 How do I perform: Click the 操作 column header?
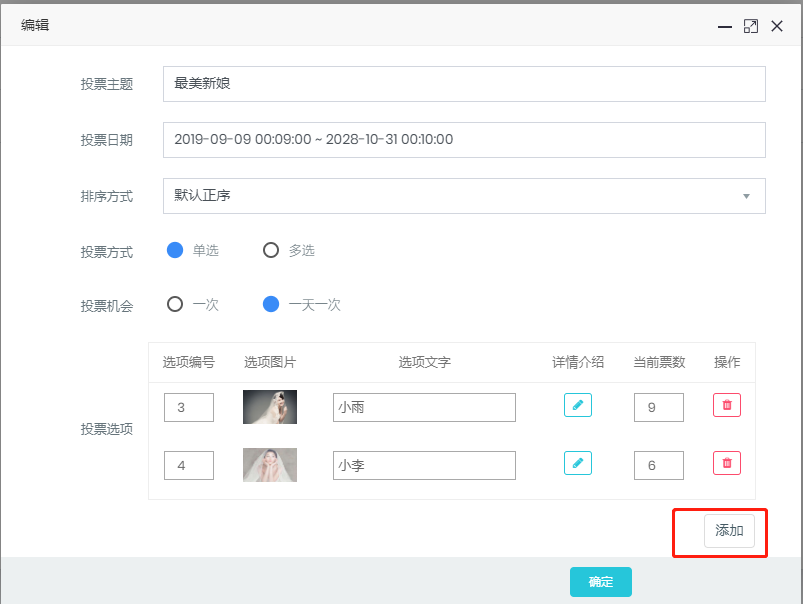pos(727,362)
